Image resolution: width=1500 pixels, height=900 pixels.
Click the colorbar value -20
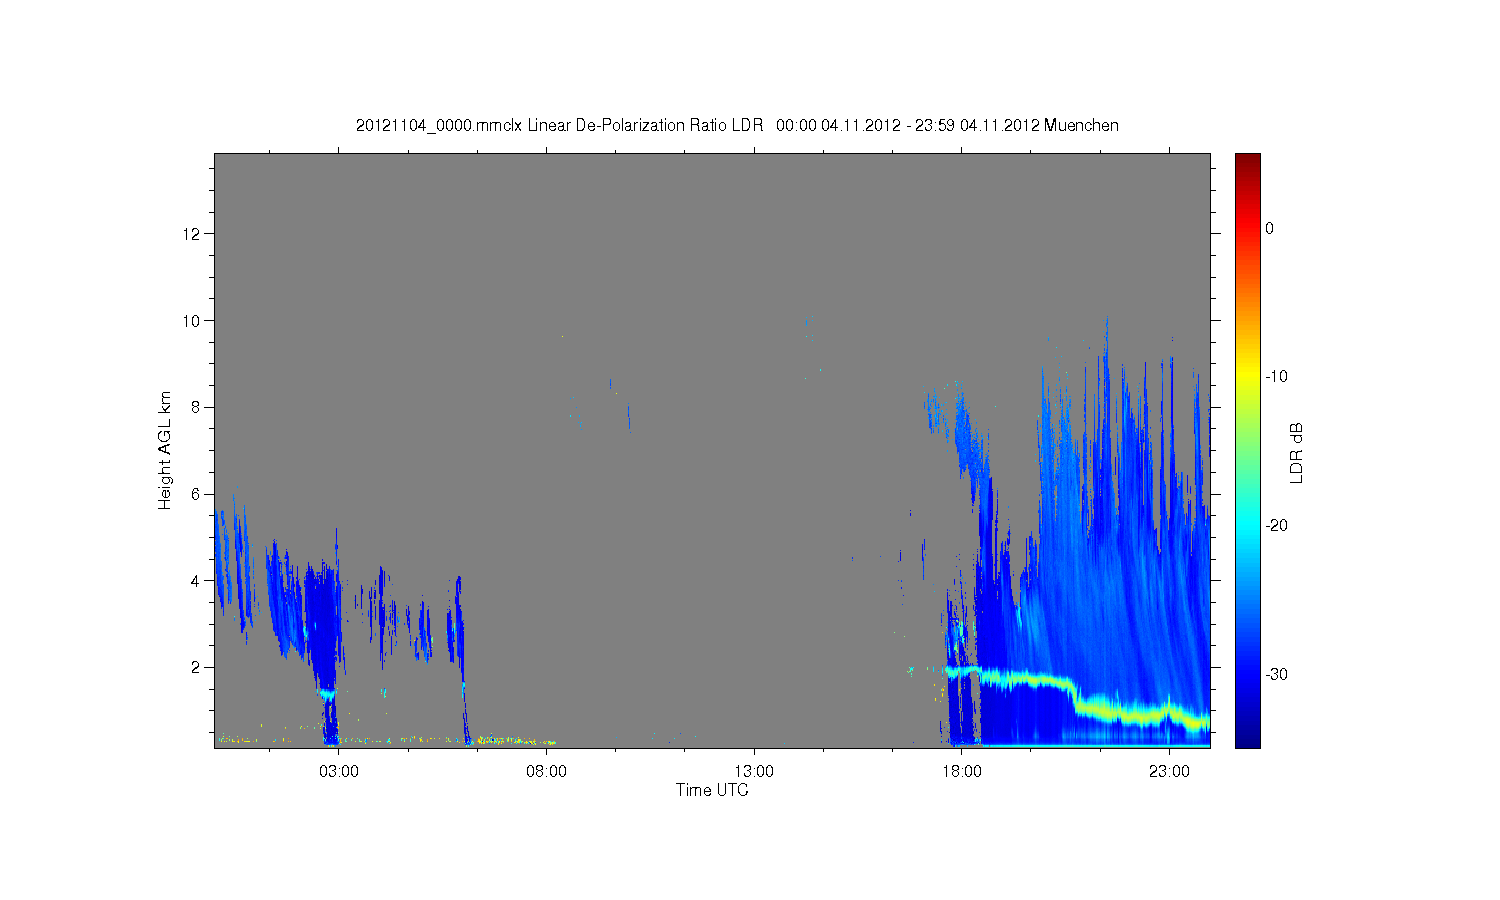(x=1276, y=526)
